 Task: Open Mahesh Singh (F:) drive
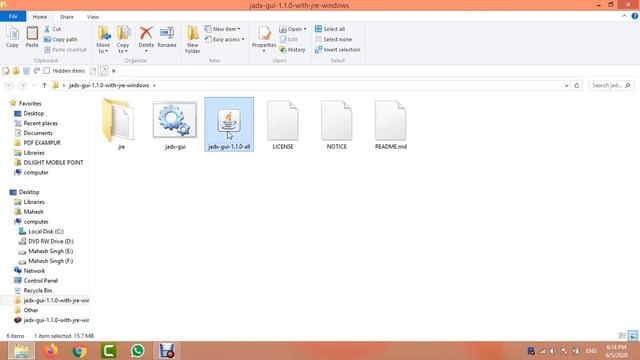coord(51,261)
